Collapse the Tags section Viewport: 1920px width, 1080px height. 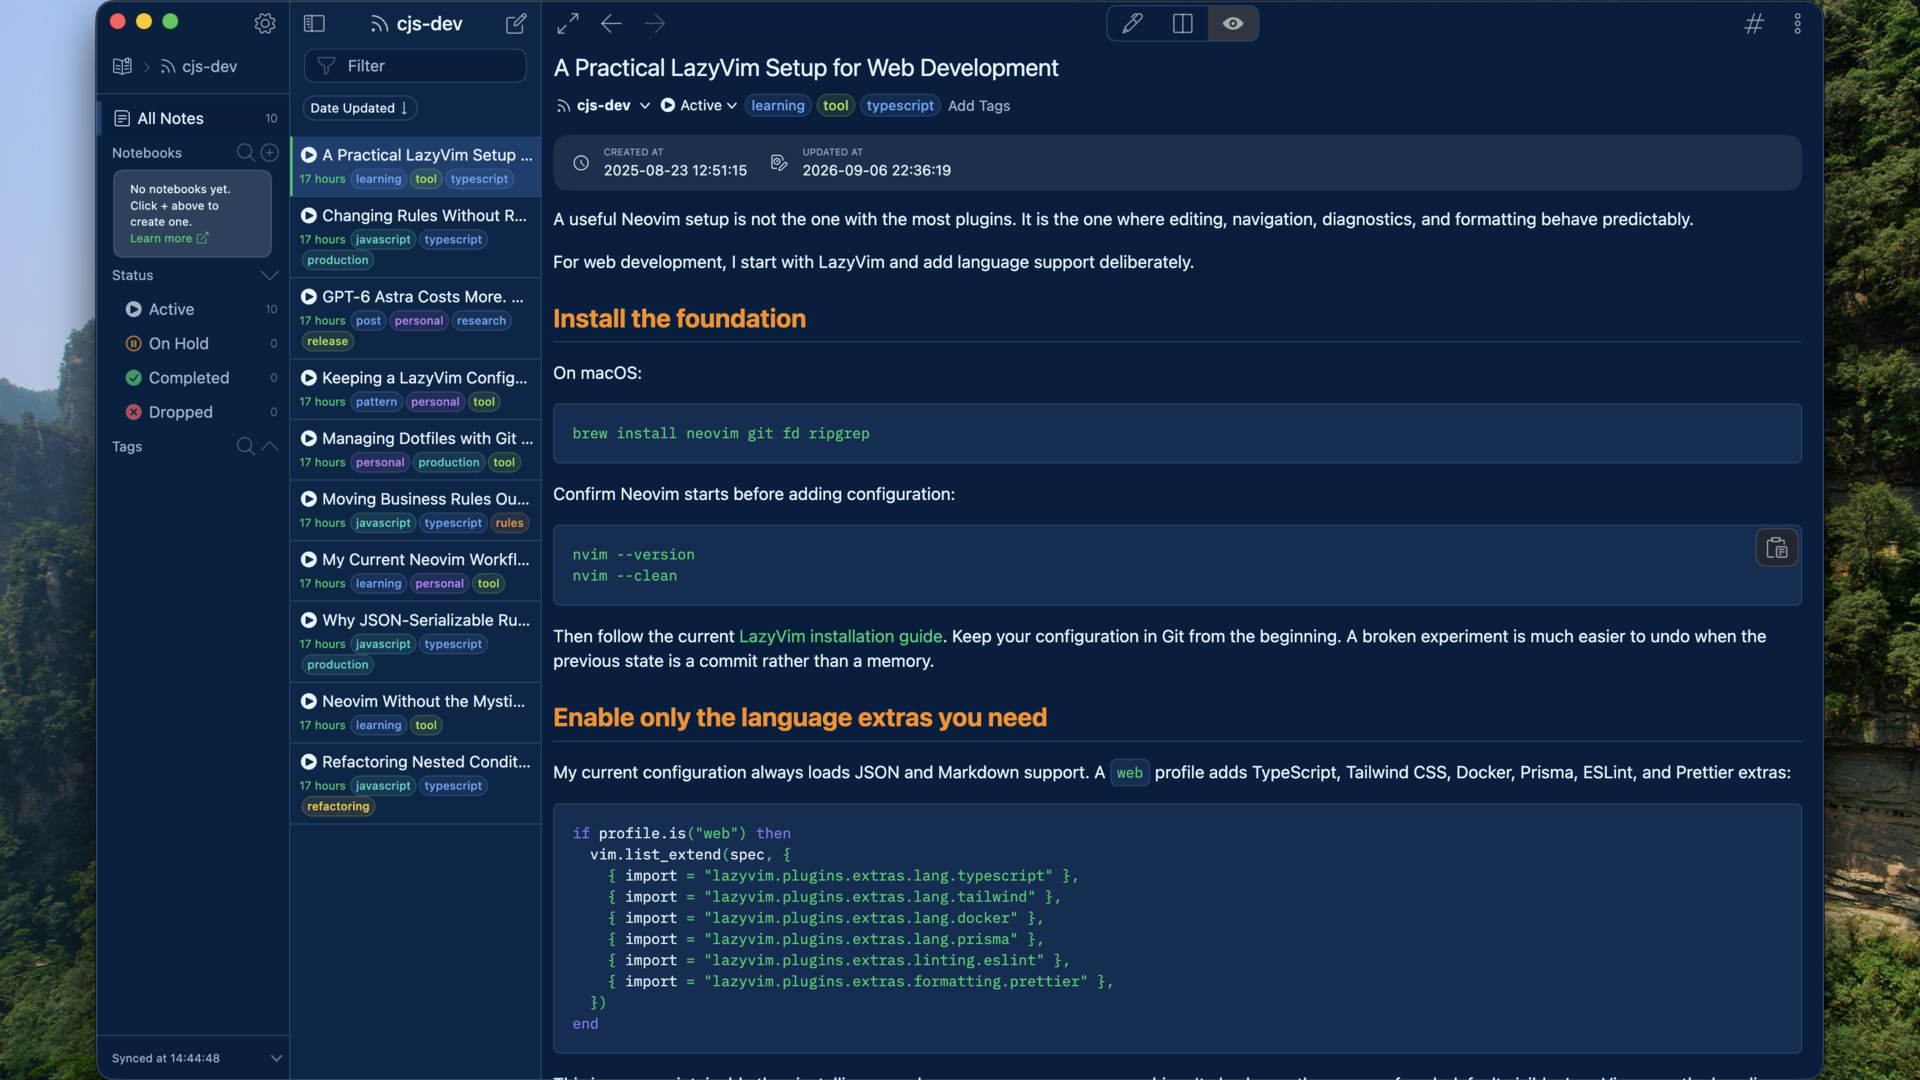coord(270,446)
